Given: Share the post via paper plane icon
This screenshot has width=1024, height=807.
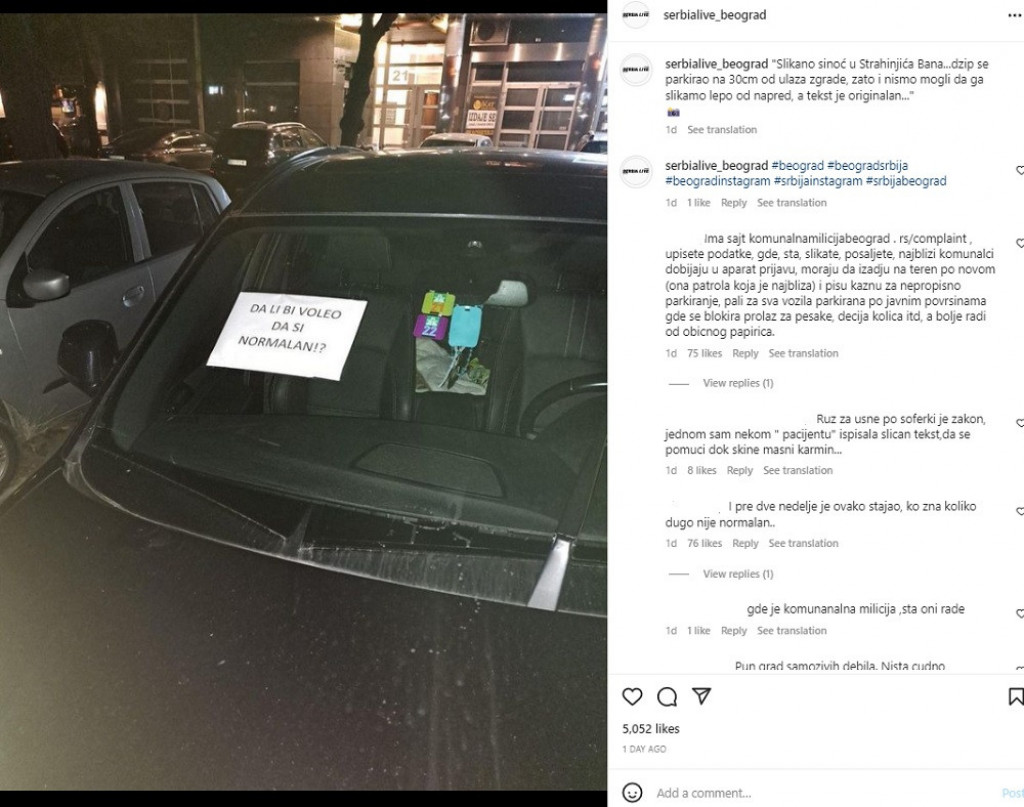Looking at the screenshot, I should 701,696.
